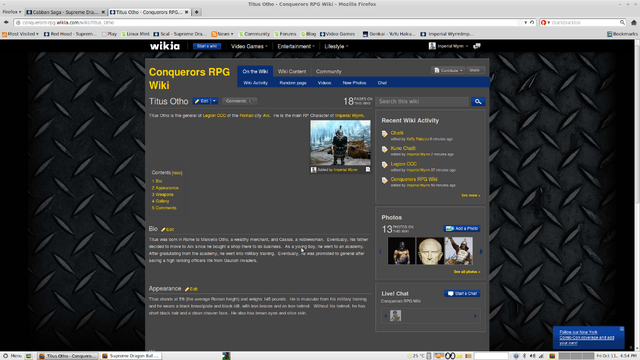Open the Edit button dropdown arrow
The width and height of the screenshot is (640, 360).
click(x=214, y=101)
